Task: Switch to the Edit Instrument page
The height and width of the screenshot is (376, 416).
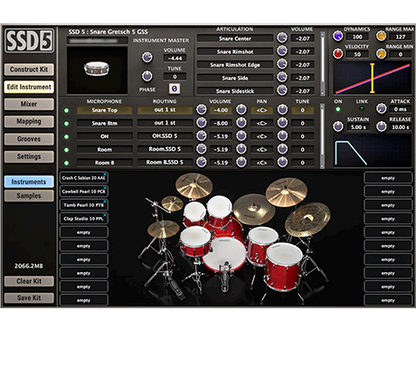Action: (x=29, y=87)
